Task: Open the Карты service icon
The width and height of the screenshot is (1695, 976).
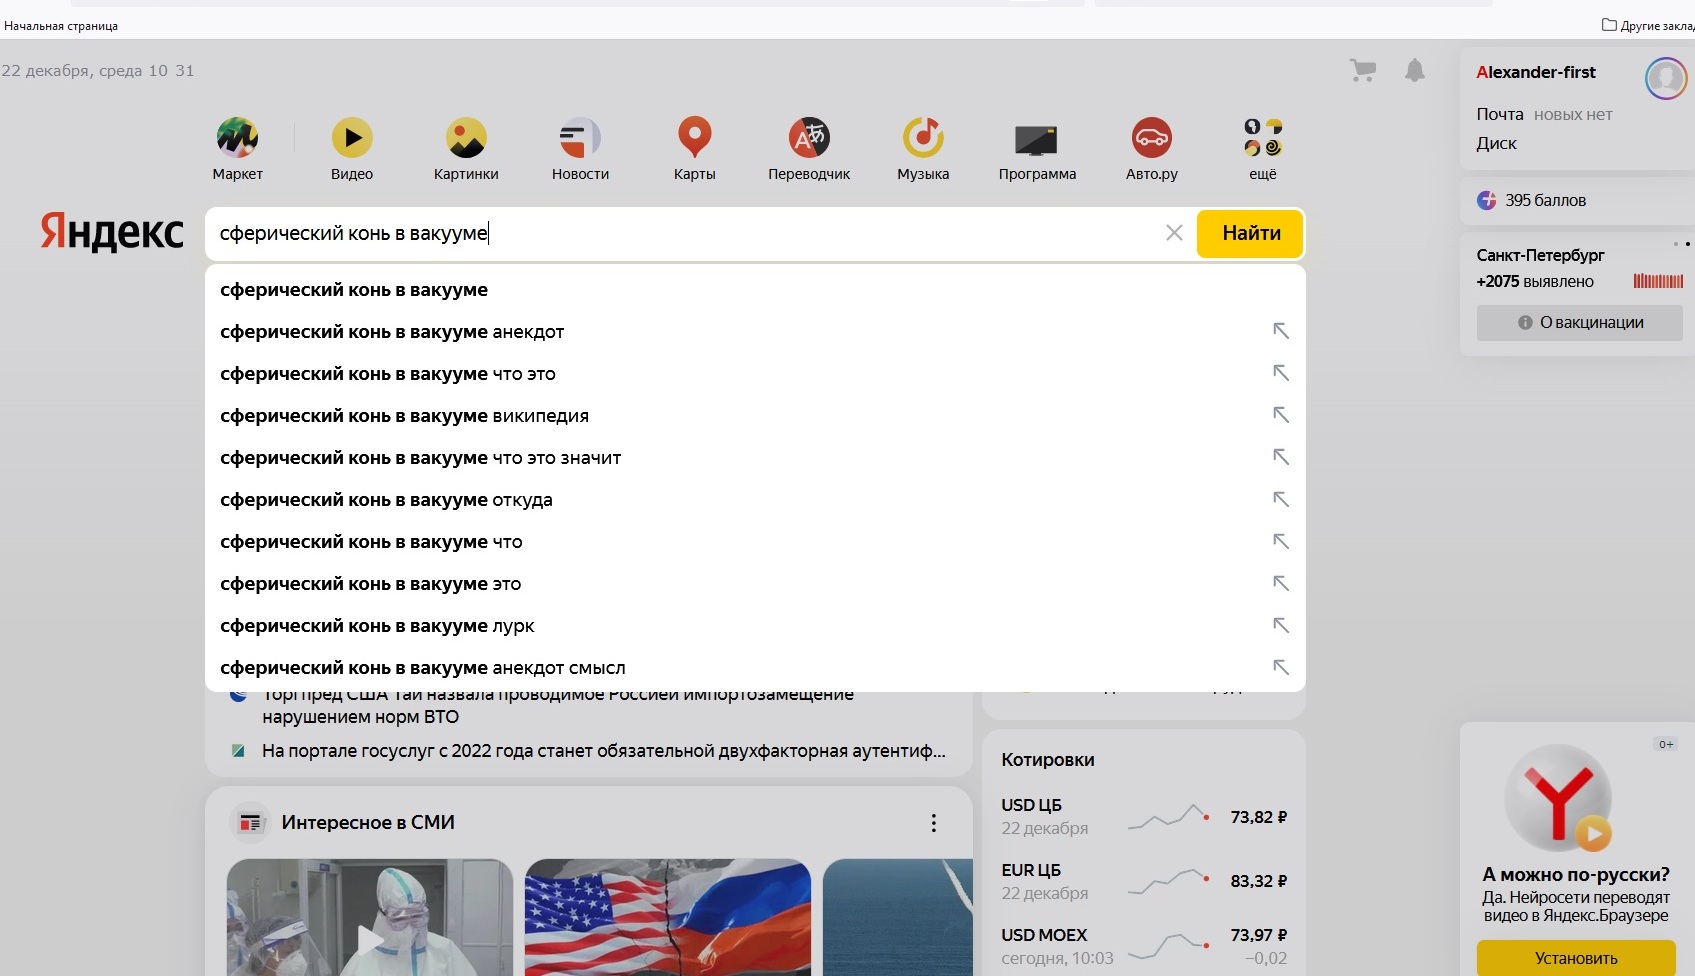Action: pyautogui.click(x=694, y=138)
